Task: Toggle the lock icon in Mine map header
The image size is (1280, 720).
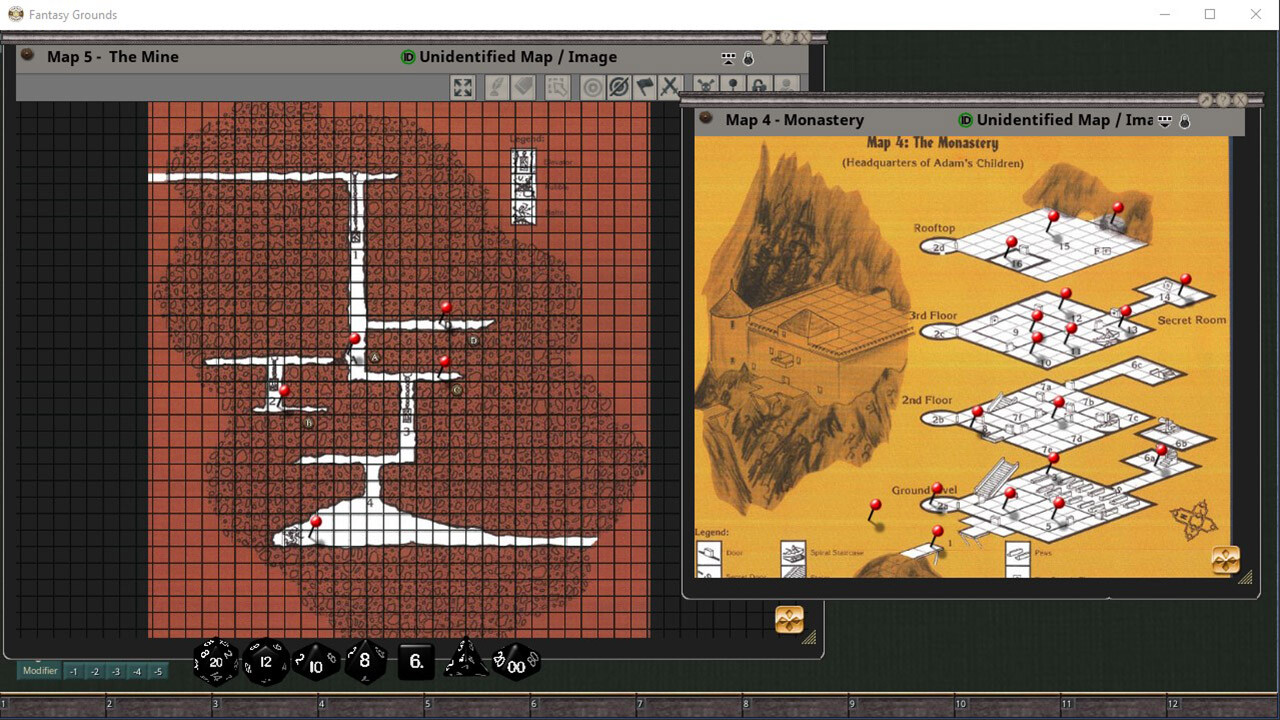Action: click(748, 58)
